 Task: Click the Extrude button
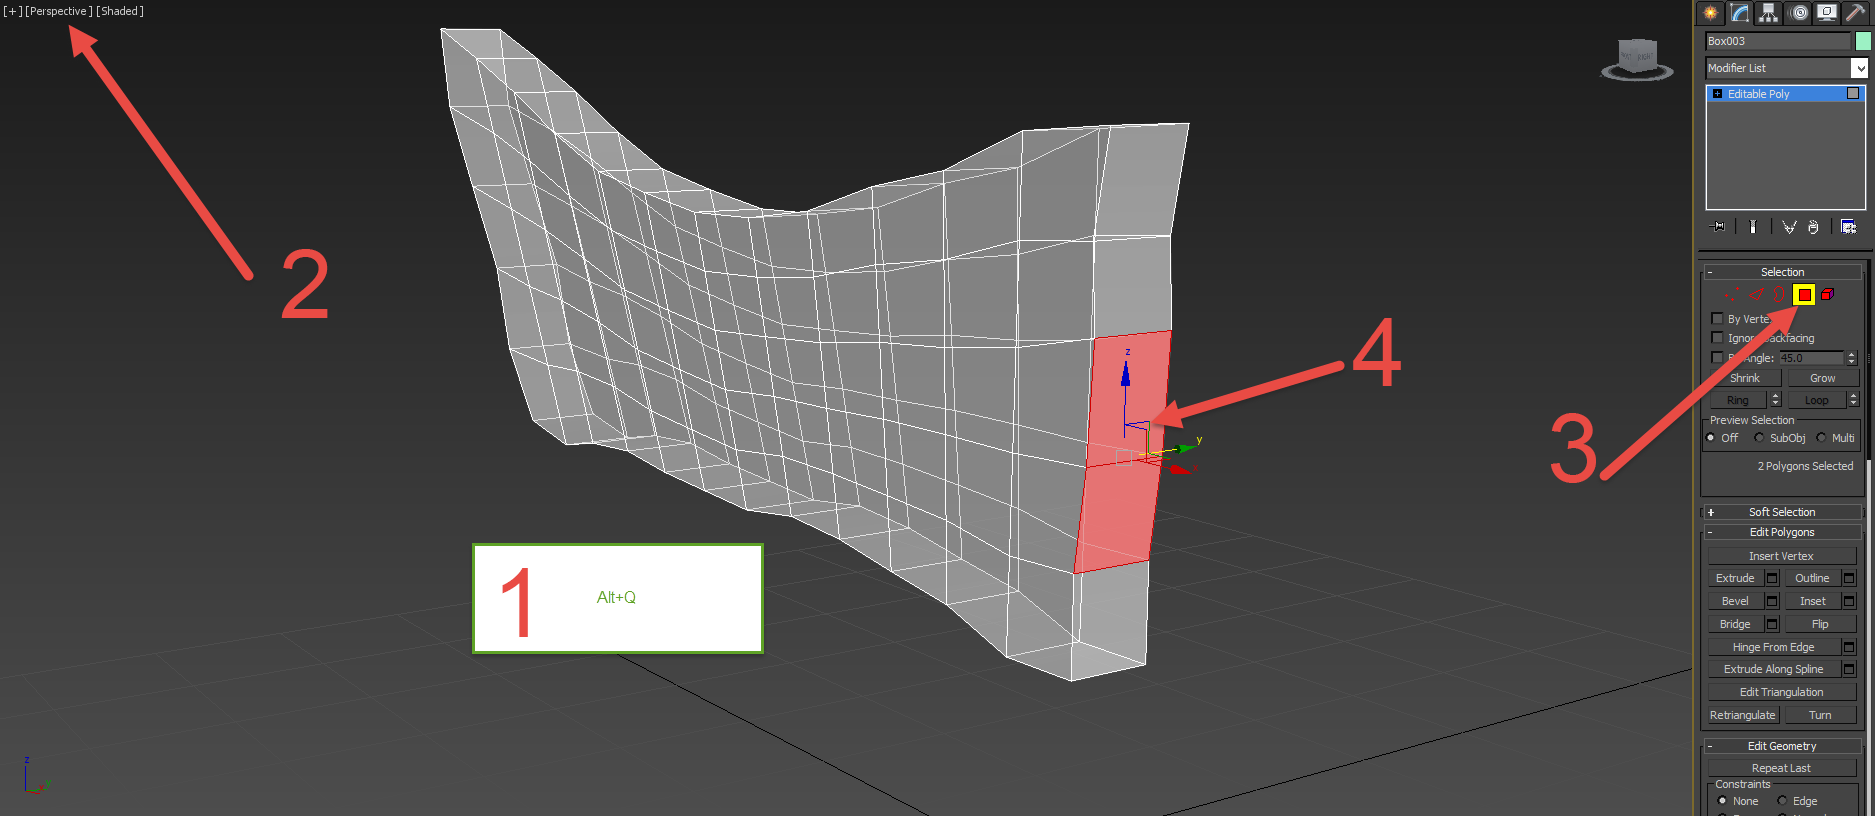point(1735,578)
